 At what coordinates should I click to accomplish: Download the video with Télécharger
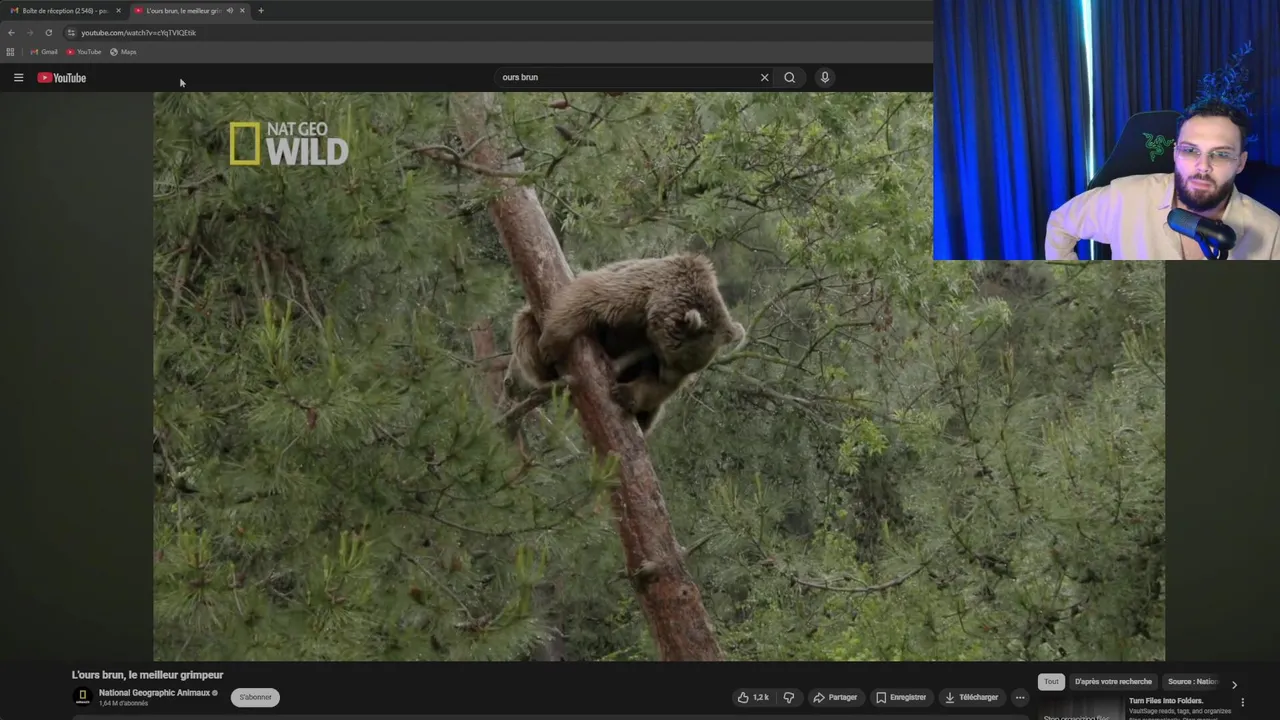point(971,697)
